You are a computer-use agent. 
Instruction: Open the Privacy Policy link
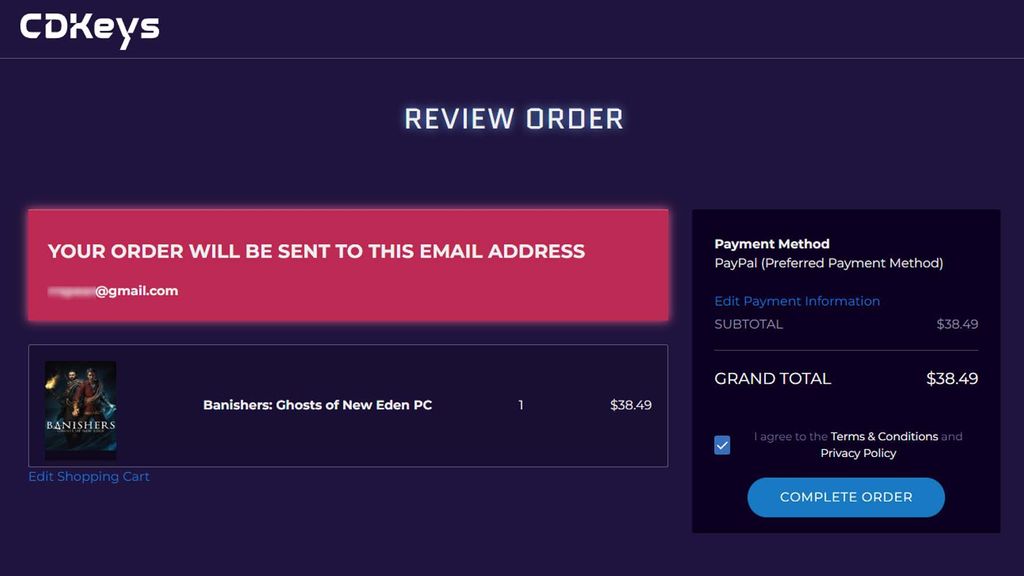858,452
